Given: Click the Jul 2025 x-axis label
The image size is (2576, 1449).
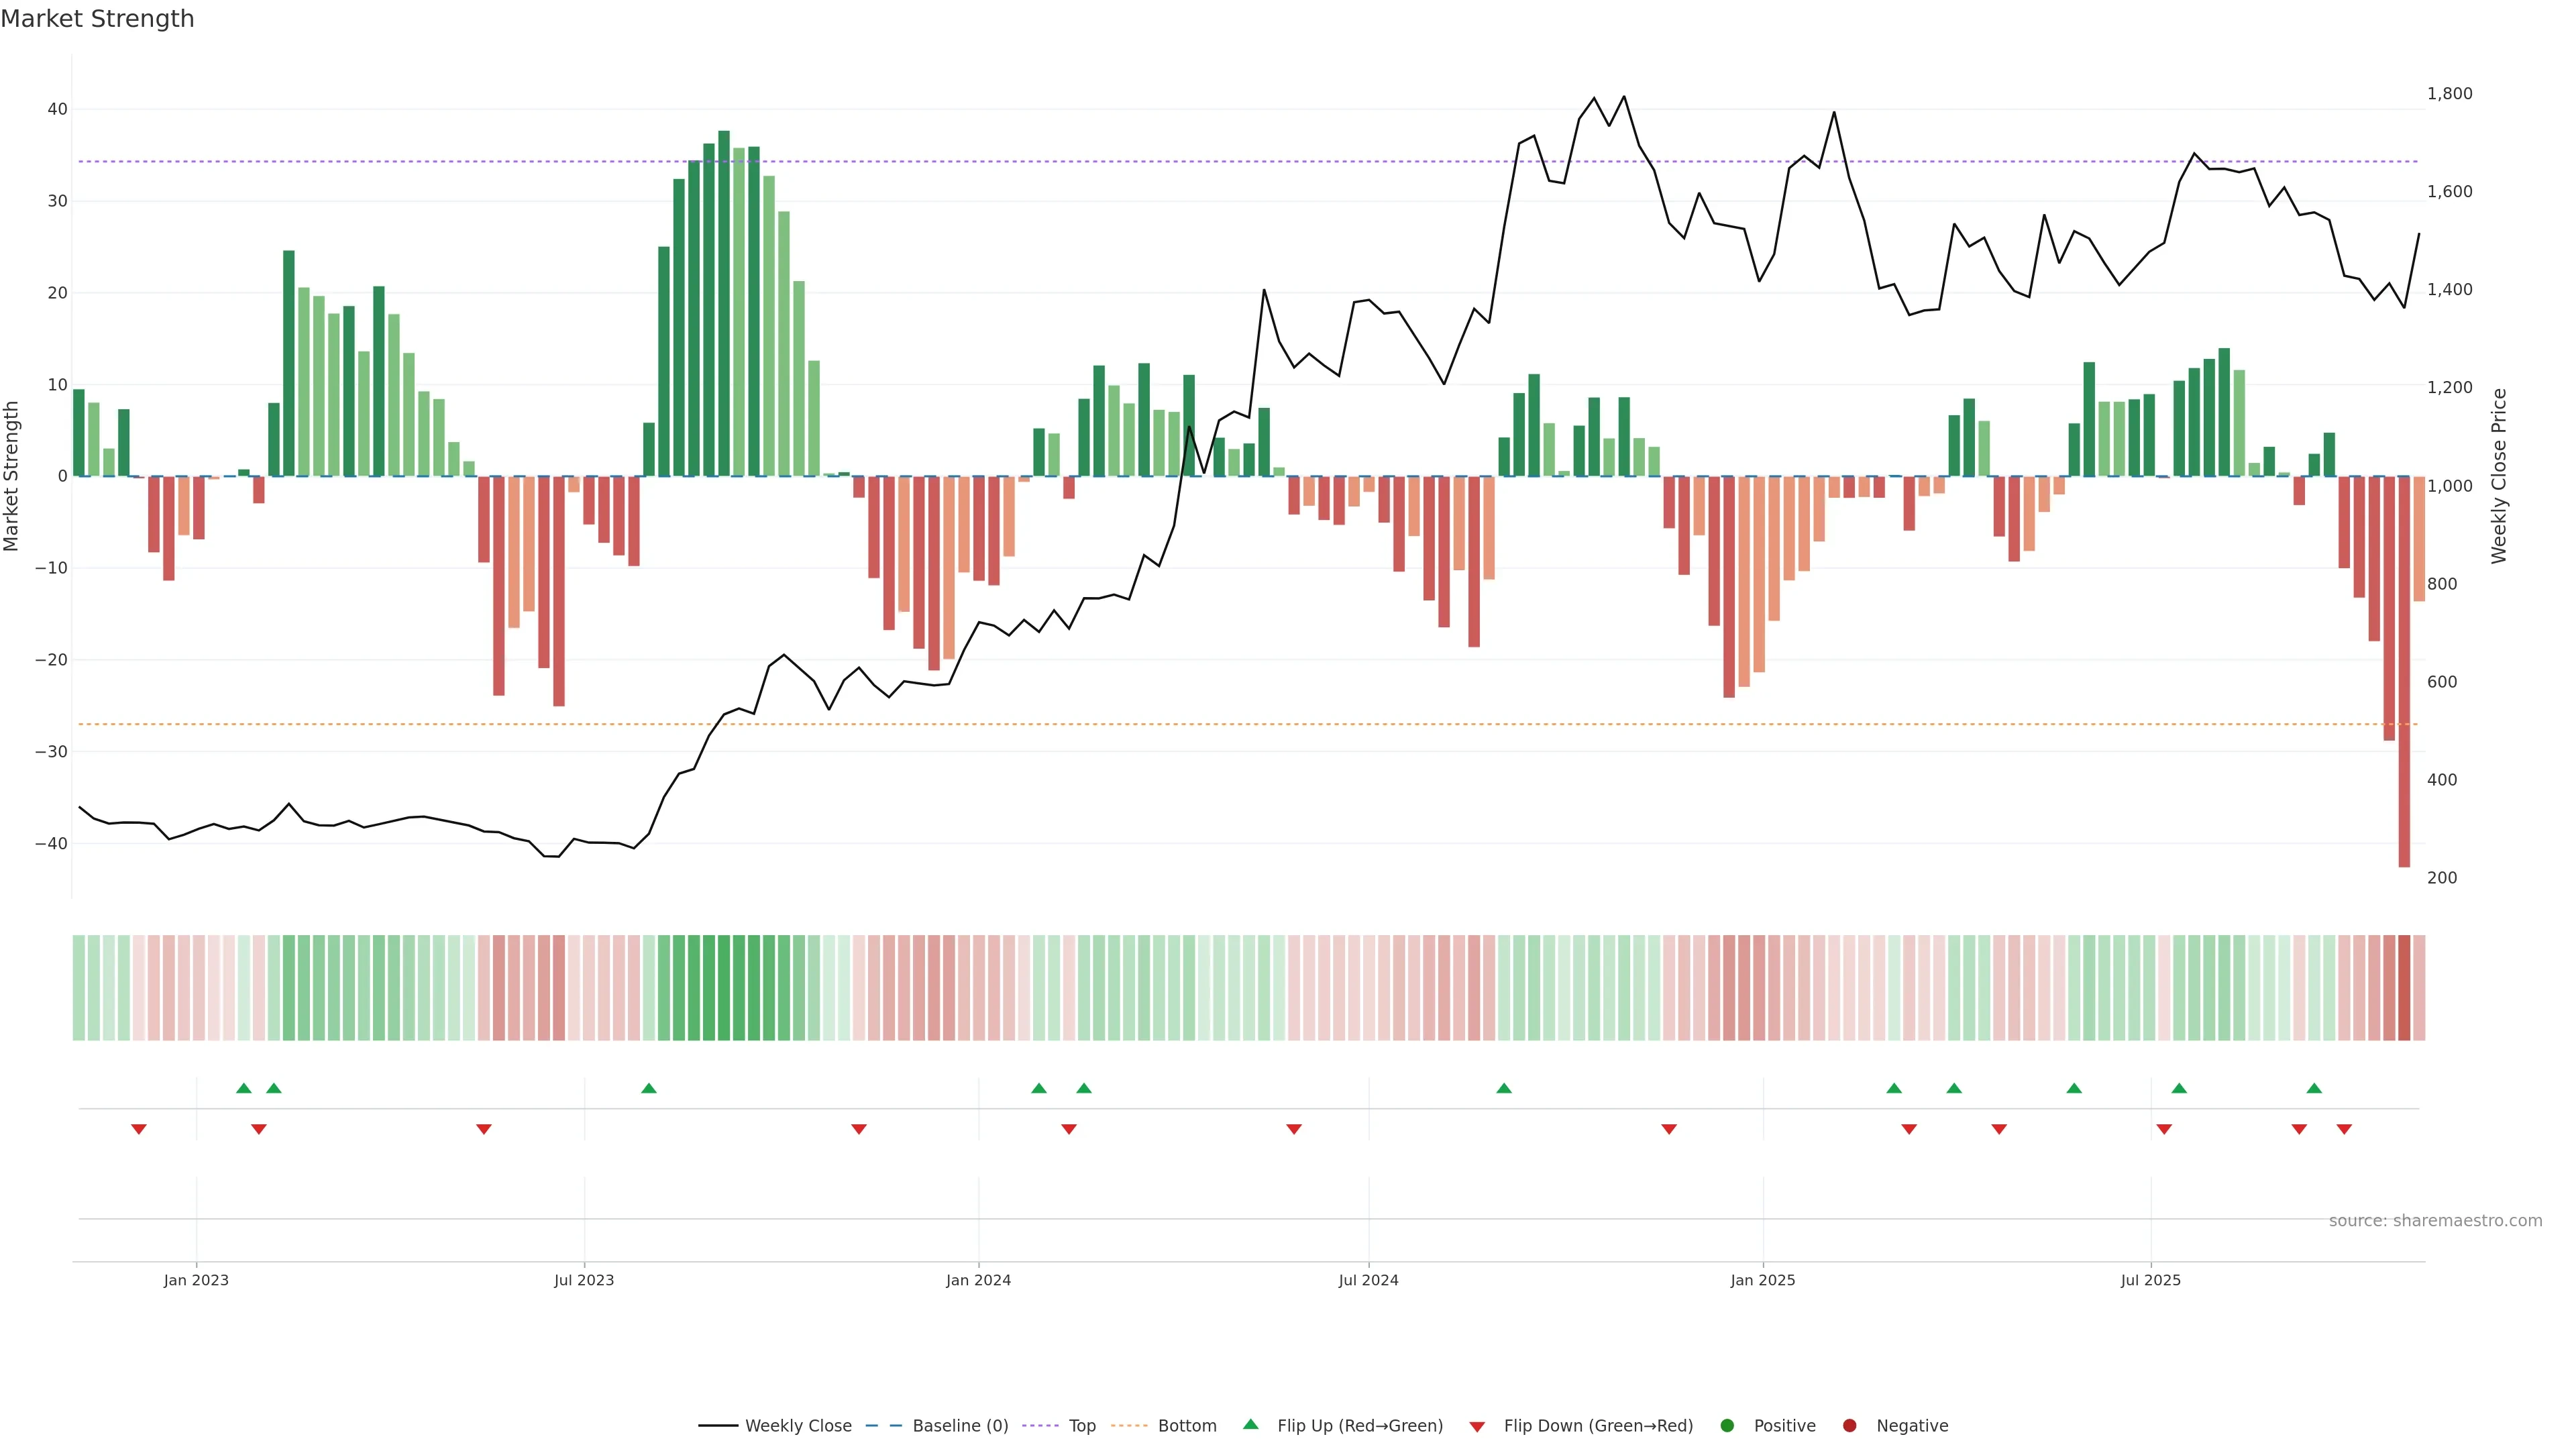Looking at the screenshot, I should pos(2150,1280).
